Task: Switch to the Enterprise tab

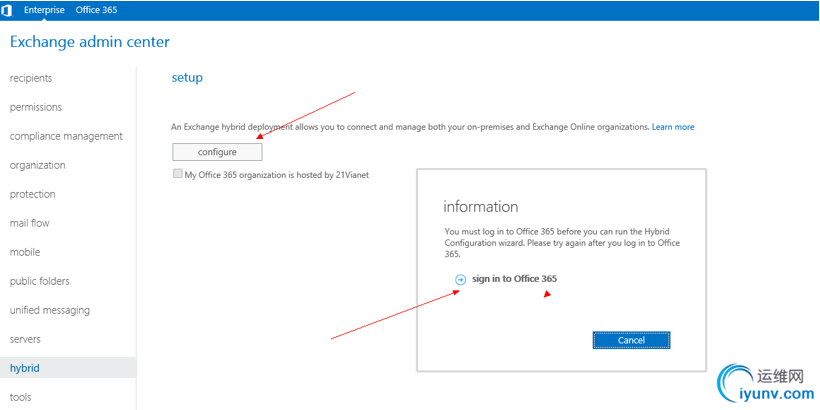Action: click(44, 10)
